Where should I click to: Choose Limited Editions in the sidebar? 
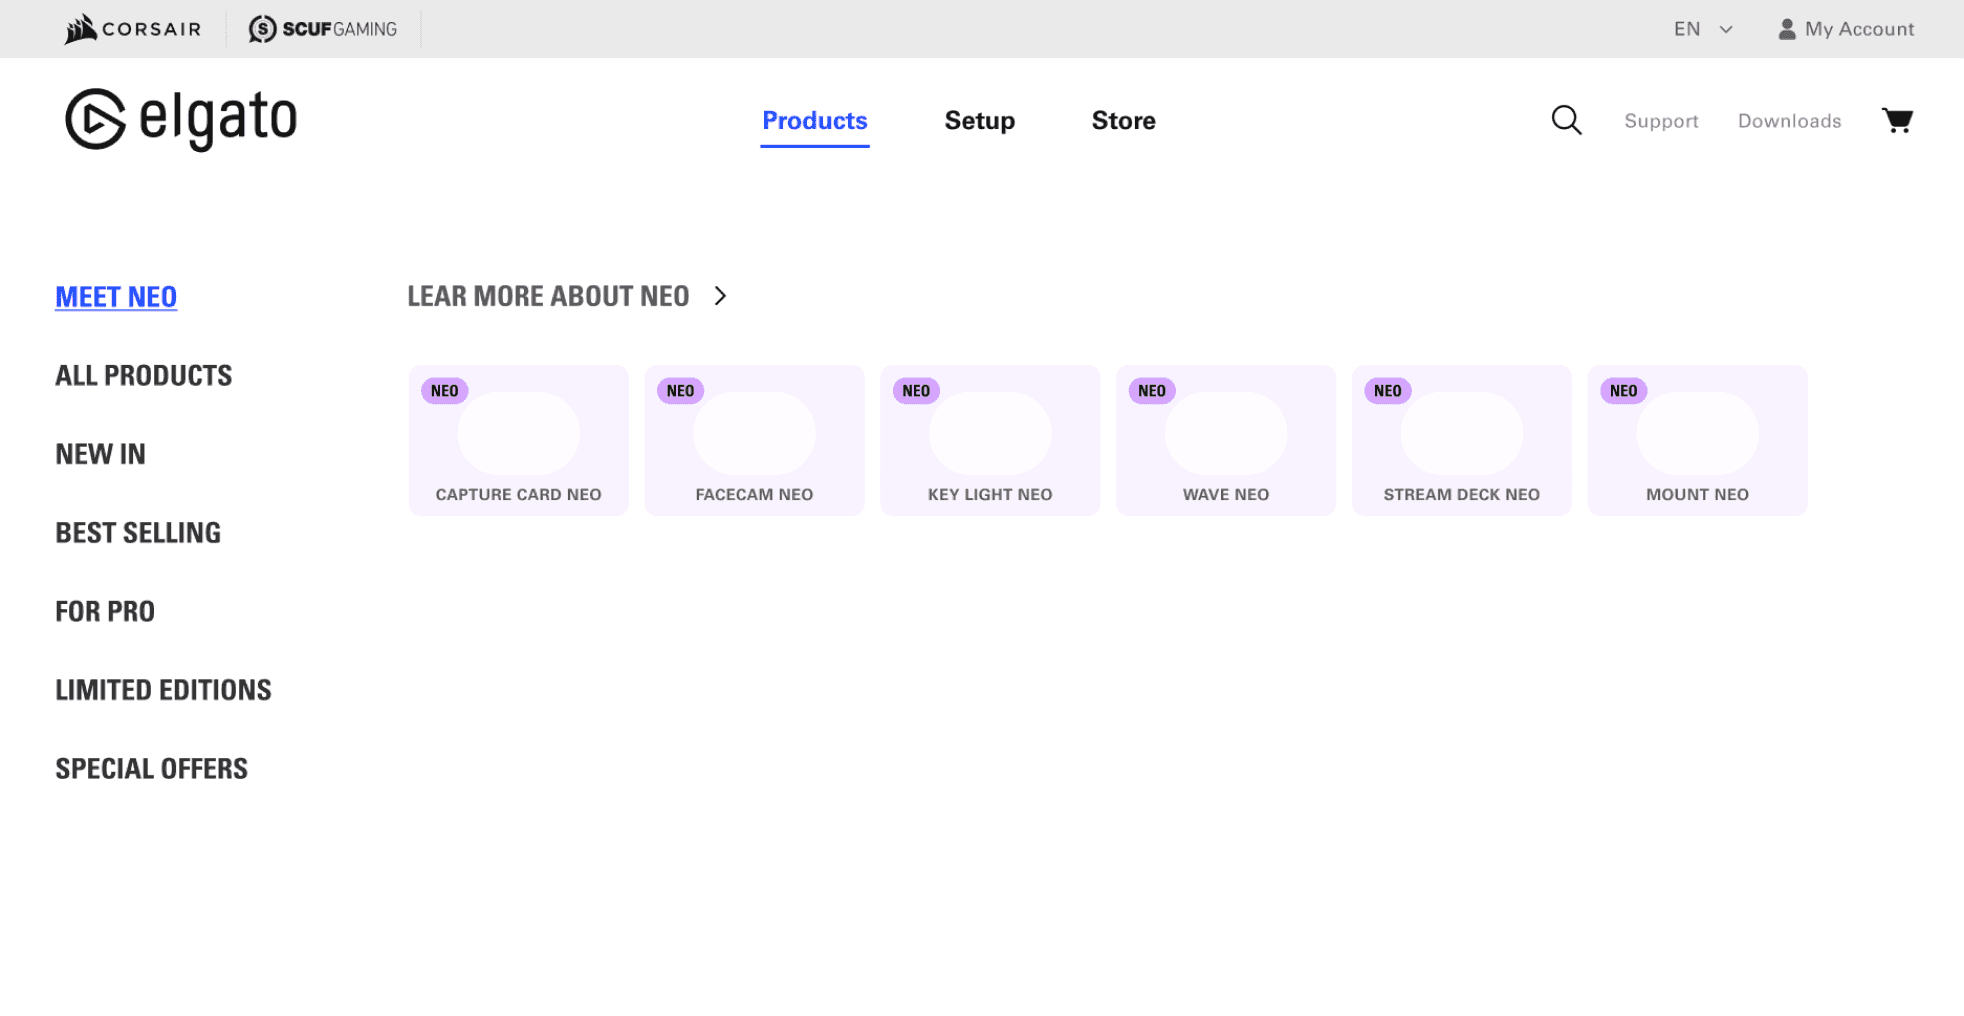[163, 690]
